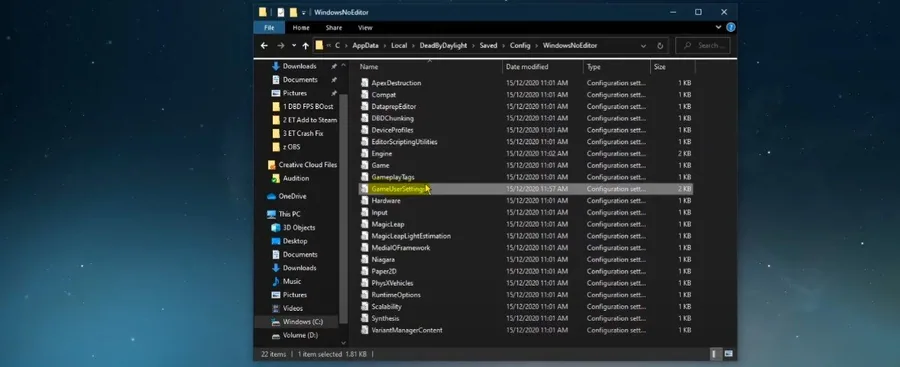Click the Forward navigation arrow
This screenshot has width=900, height=367.
[x=281, y=46]
